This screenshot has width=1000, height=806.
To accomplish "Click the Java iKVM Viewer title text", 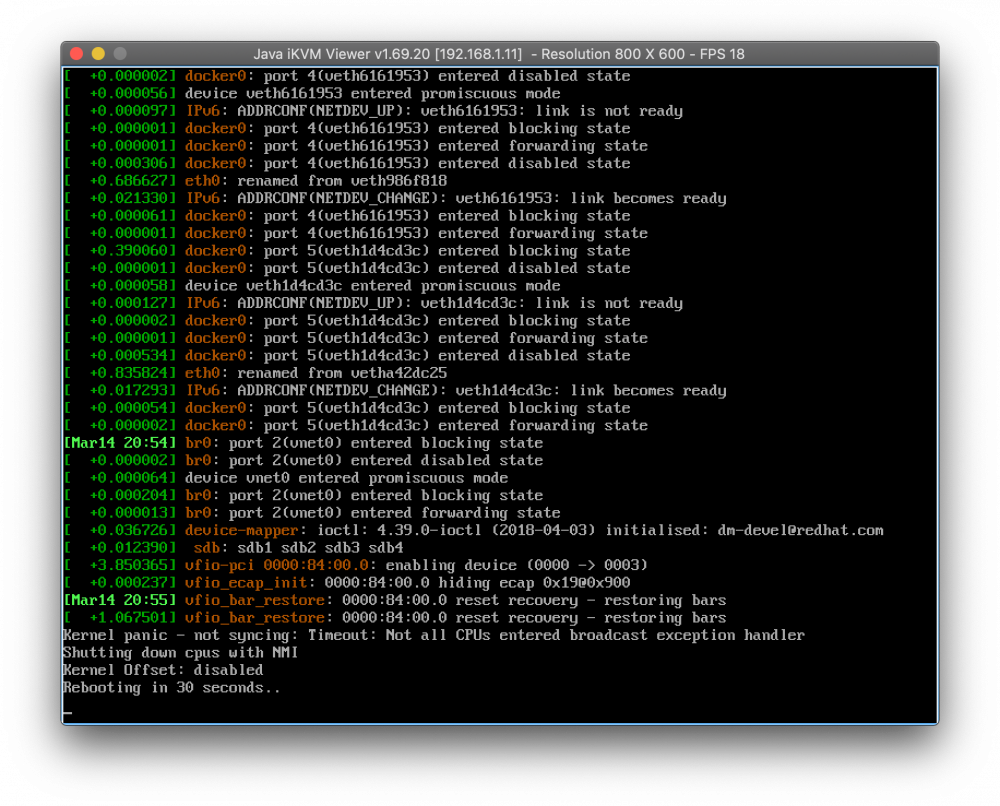I will point(499,54).
